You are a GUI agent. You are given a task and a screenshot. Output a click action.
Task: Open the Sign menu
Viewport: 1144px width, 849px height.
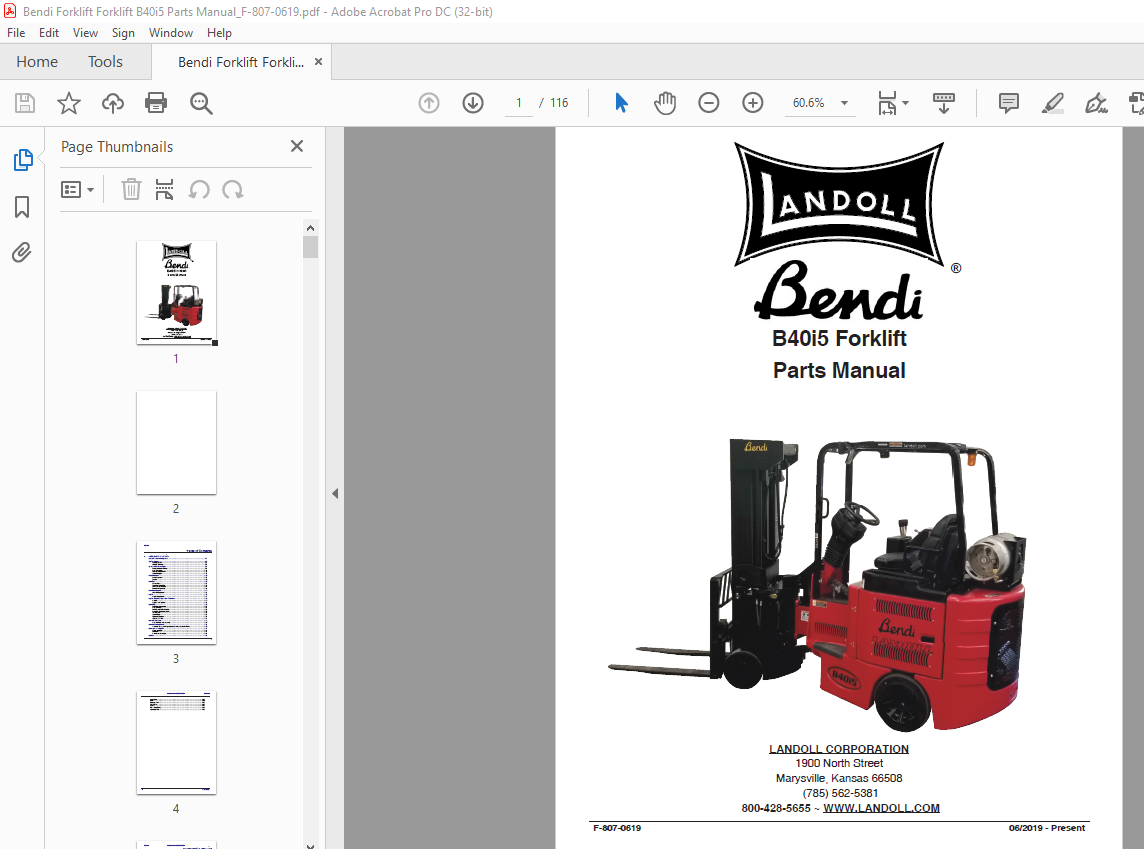(x=123, y=33)
